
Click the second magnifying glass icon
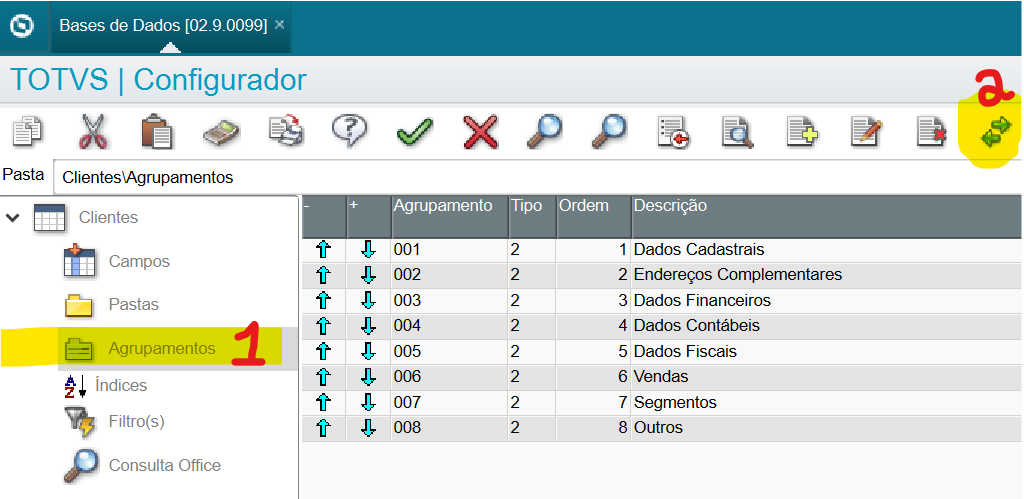coord(609,131)
